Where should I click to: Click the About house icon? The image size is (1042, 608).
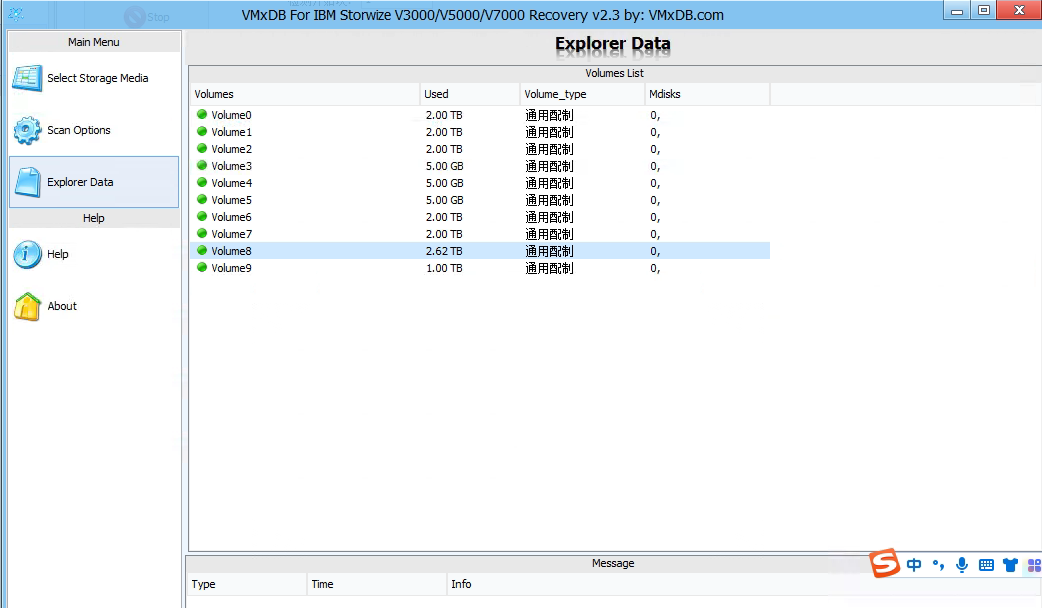[x=27, y=306]
